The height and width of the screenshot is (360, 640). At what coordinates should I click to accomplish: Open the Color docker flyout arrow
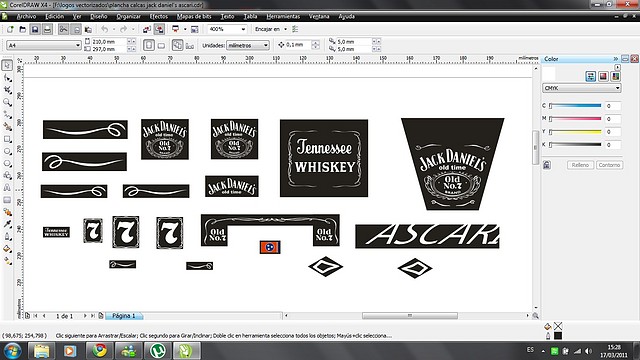(617, 67)
